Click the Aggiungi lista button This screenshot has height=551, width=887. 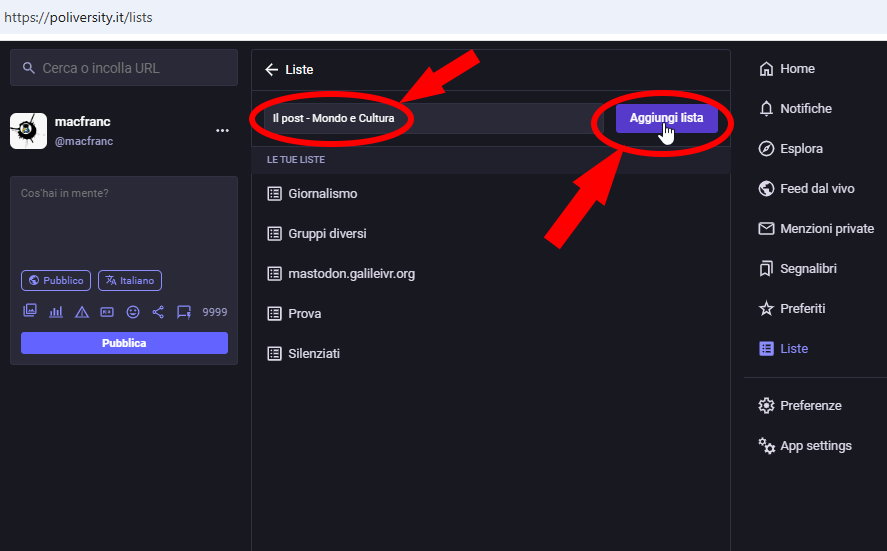coord(666,118)
